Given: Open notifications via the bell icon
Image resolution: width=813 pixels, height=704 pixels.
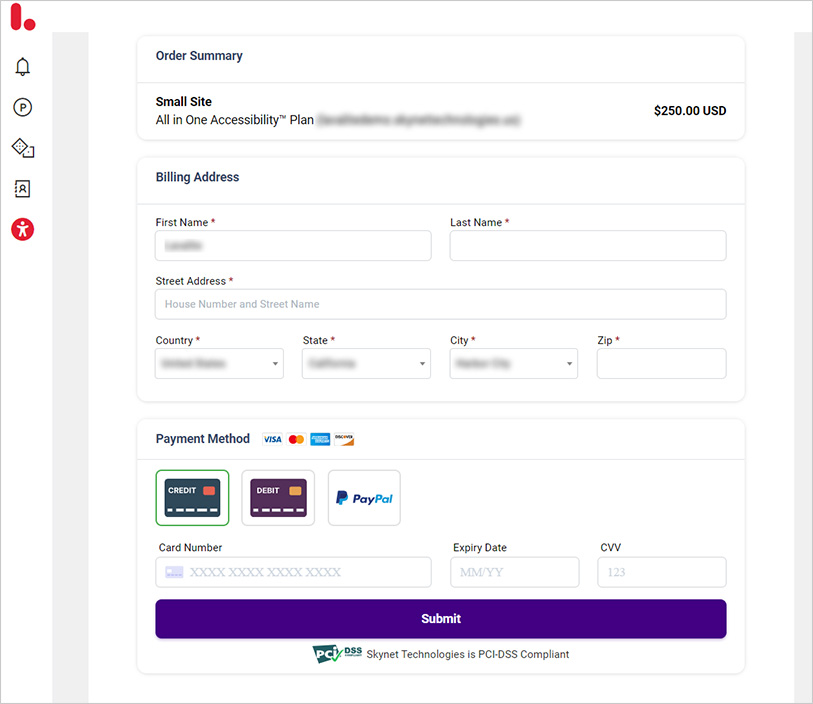Looking at the screenshot, I should 22,67.
